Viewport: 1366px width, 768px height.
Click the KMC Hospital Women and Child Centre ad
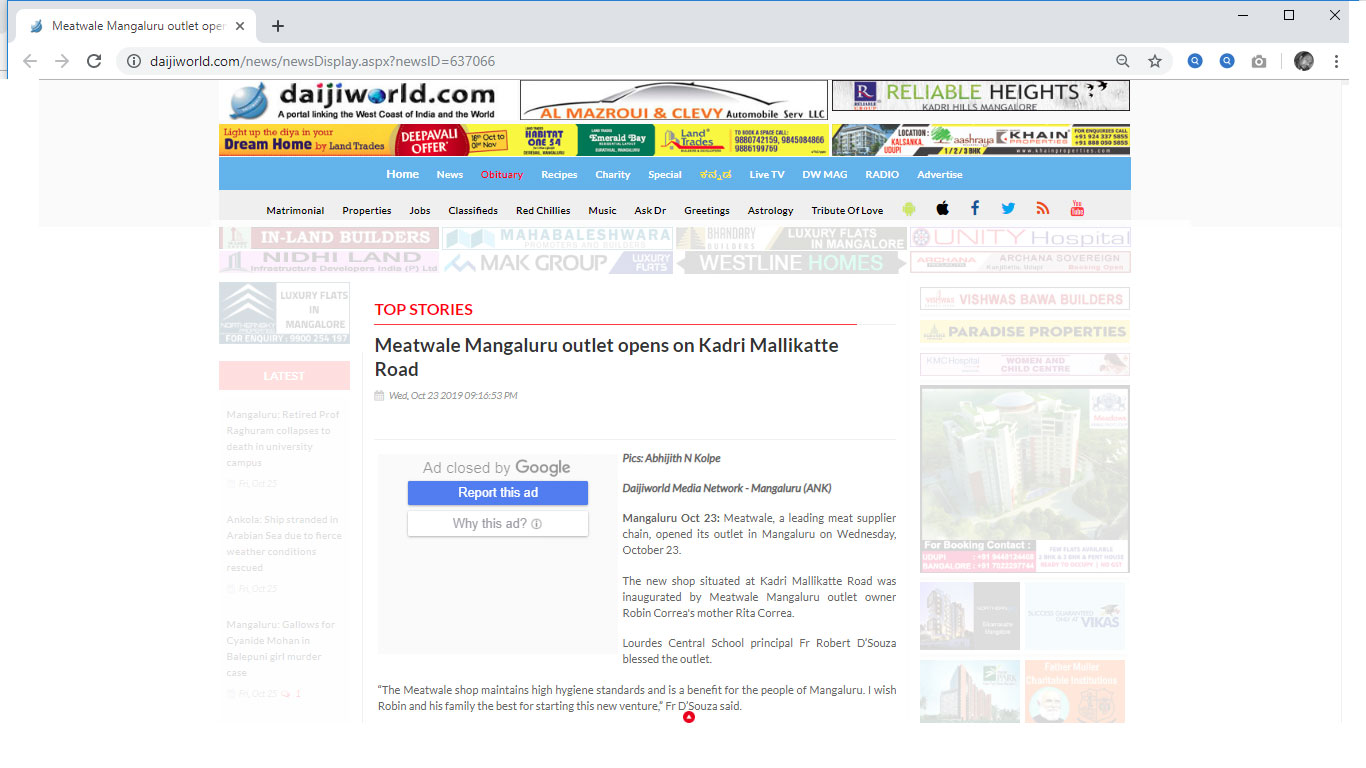coord(1025,364)
